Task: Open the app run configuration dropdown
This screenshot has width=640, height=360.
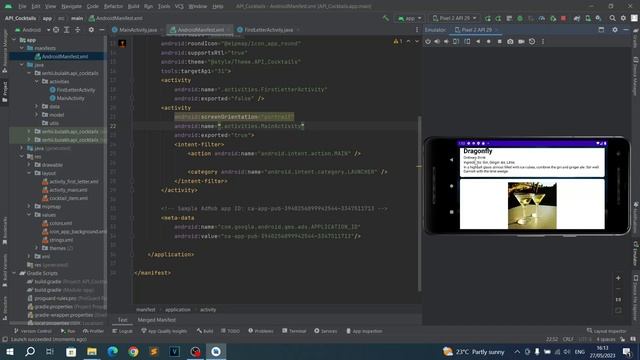Action: (x=409, y=18)
